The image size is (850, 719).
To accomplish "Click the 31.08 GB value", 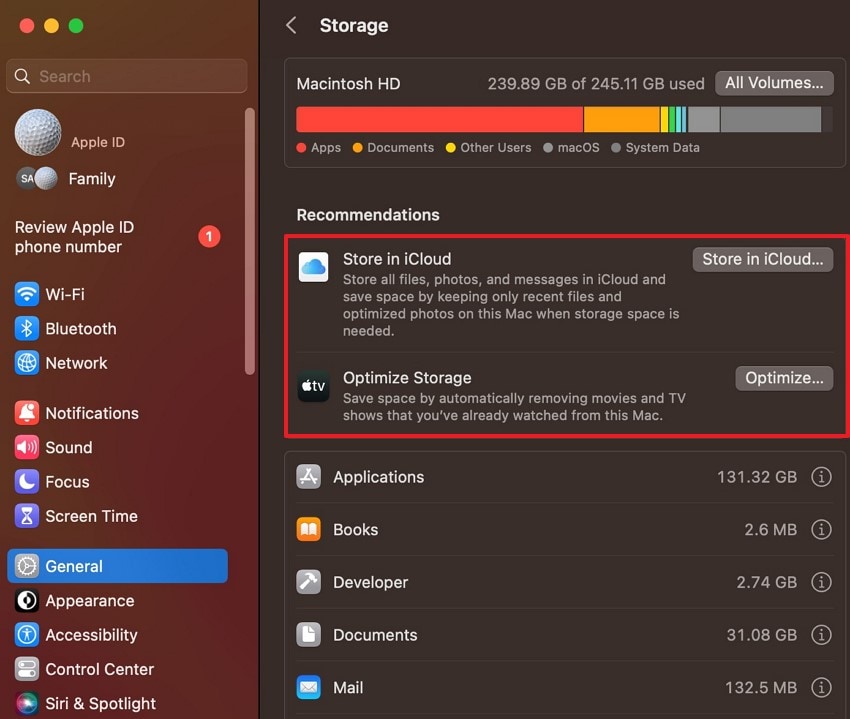I will [x=762, y=634].
